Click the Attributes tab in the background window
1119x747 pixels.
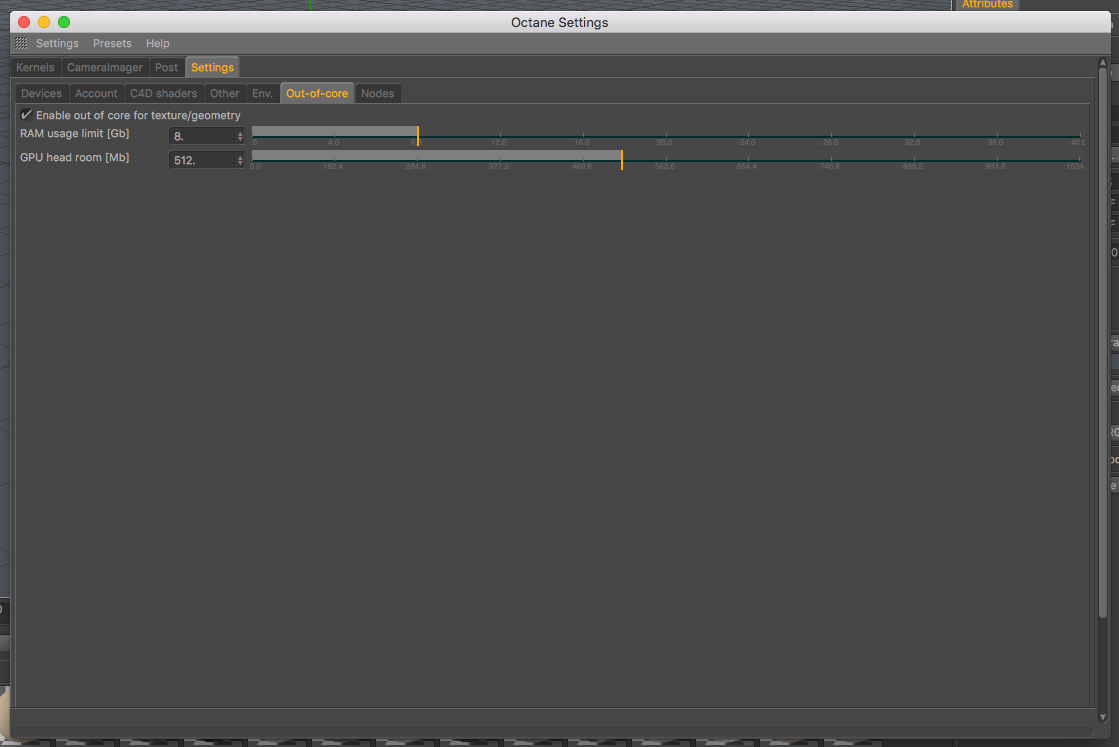tap(987, 4)
